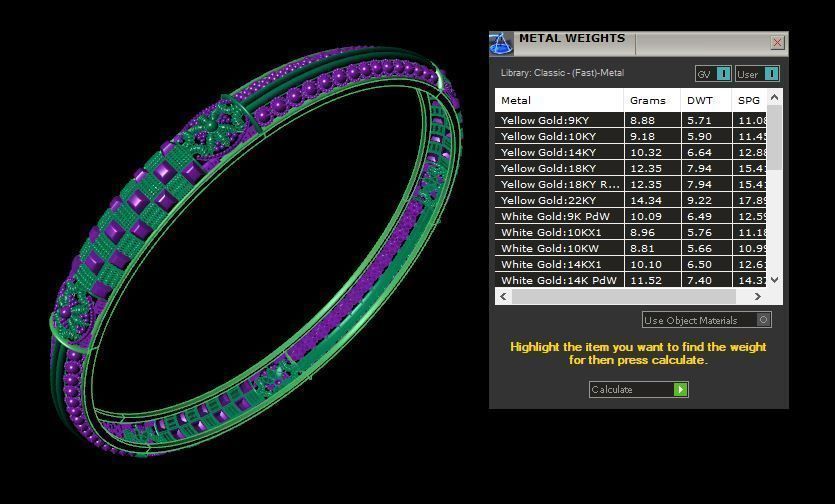Select the White Gold:14KX1 row
Viewport: 835px width, 504px height.
631,264
